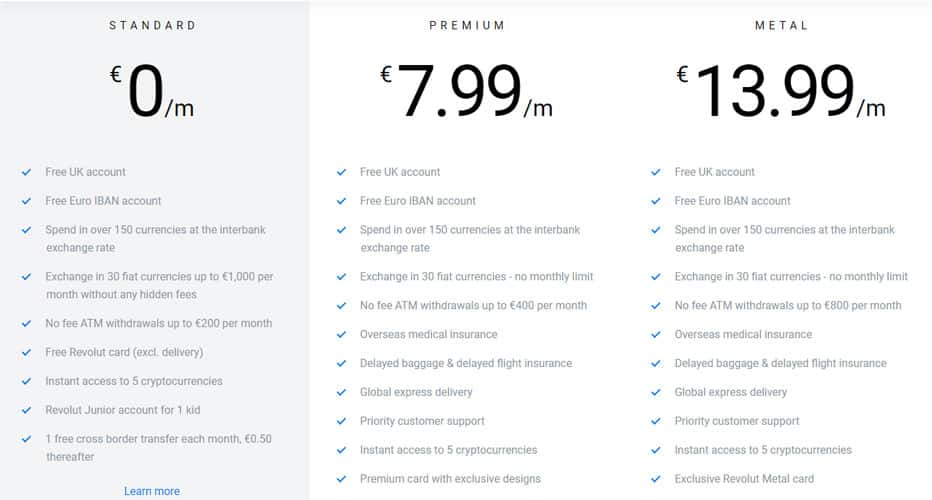Viewport: 932px width, 500px height.
Task: Click the €7.99/m Premium price
Action: (467, 91)
